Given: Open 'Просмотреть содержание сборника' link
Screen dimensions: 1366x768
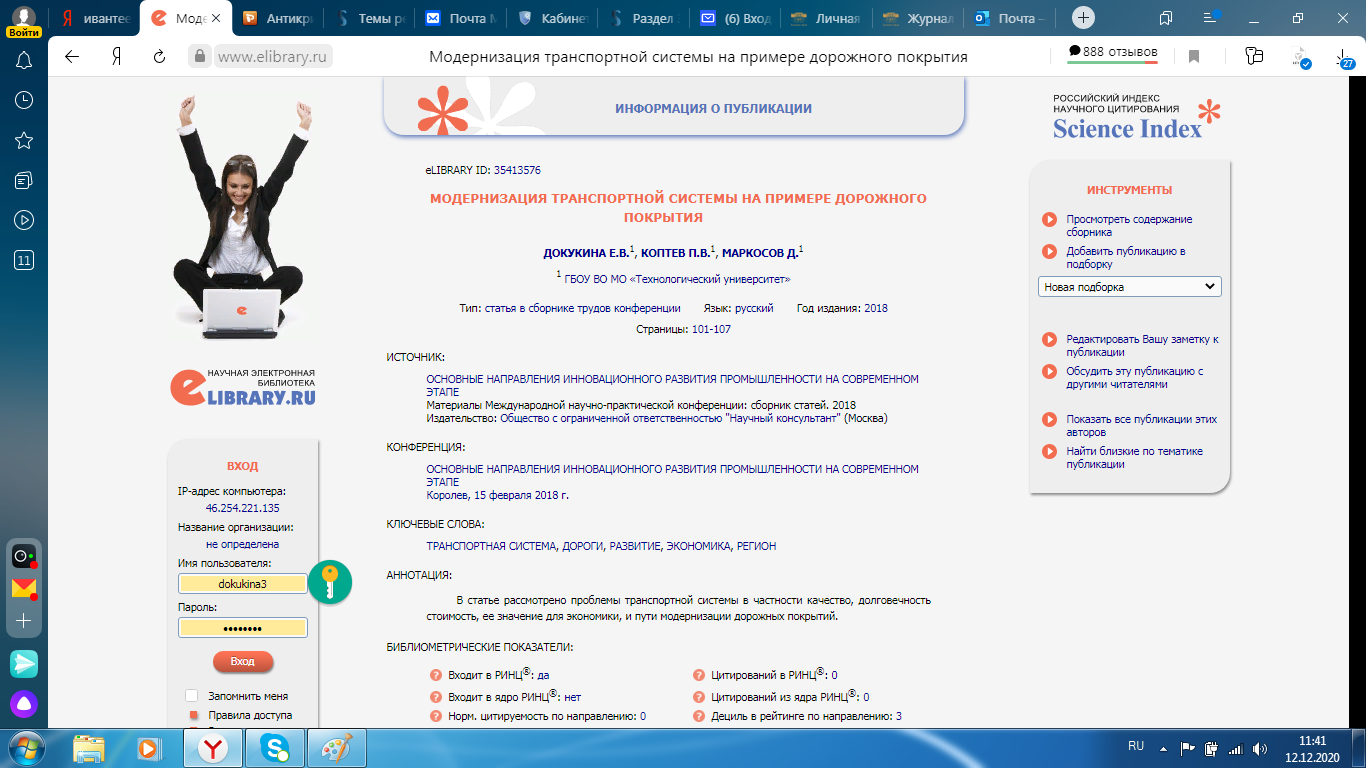Looking at the screenshot, I should click(1129, 225).
